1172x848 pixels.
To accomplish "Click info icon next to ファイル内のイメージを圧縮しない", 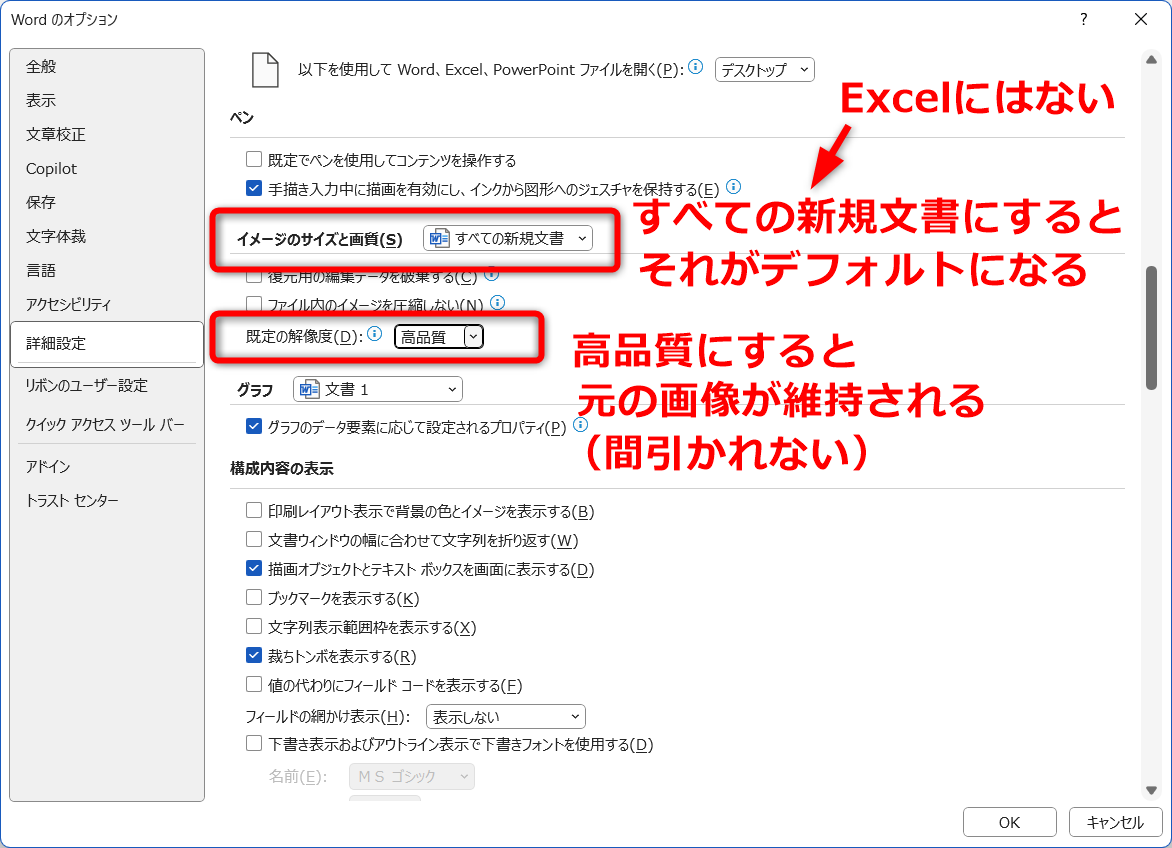I will pos(497,302).
